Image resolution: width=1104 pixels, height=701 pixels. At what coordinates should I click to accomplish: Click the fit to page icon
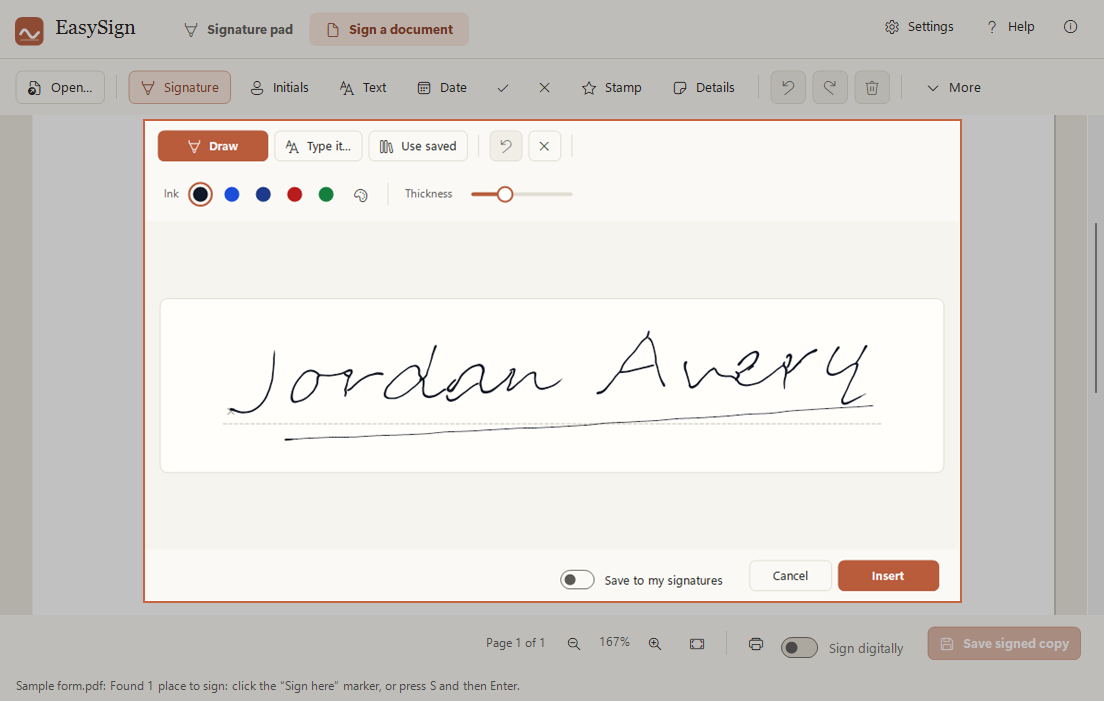tap(697, 643)
